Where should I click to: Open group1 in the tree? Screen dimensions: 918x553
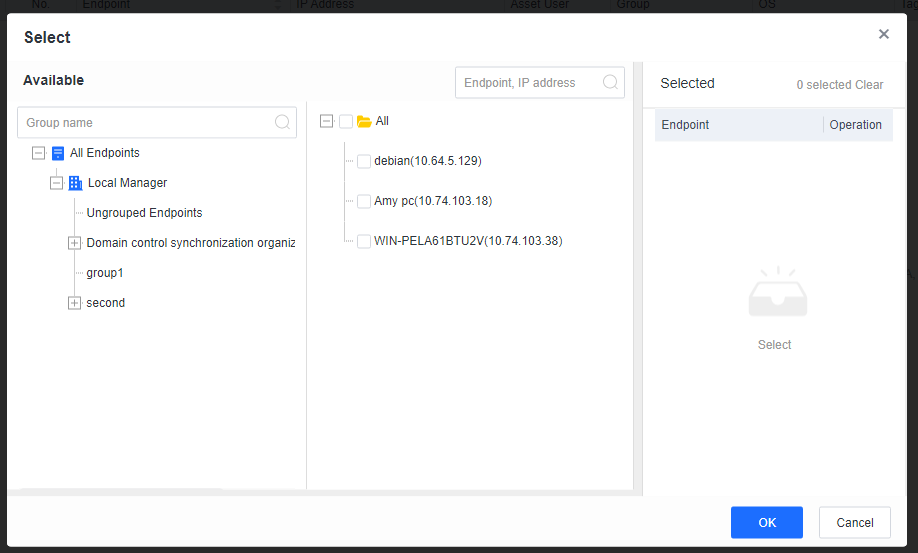[x=105, y=273]
